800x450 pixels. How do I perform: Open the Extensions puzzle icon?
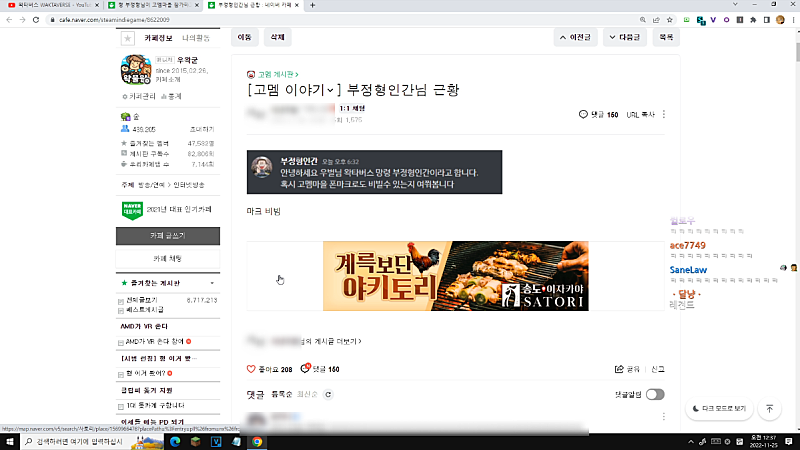[x=753, y=20]
